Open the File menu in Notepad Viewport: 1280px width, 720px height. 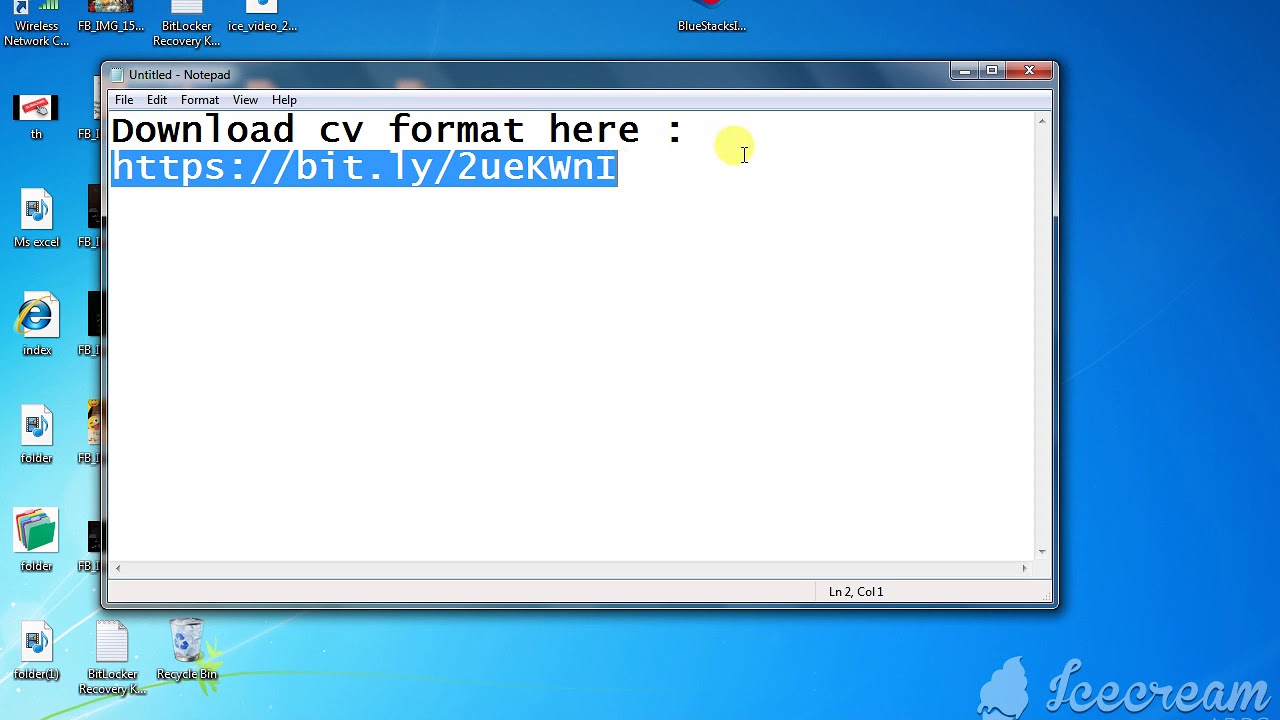pyautogui.click(x=124, y=100)
